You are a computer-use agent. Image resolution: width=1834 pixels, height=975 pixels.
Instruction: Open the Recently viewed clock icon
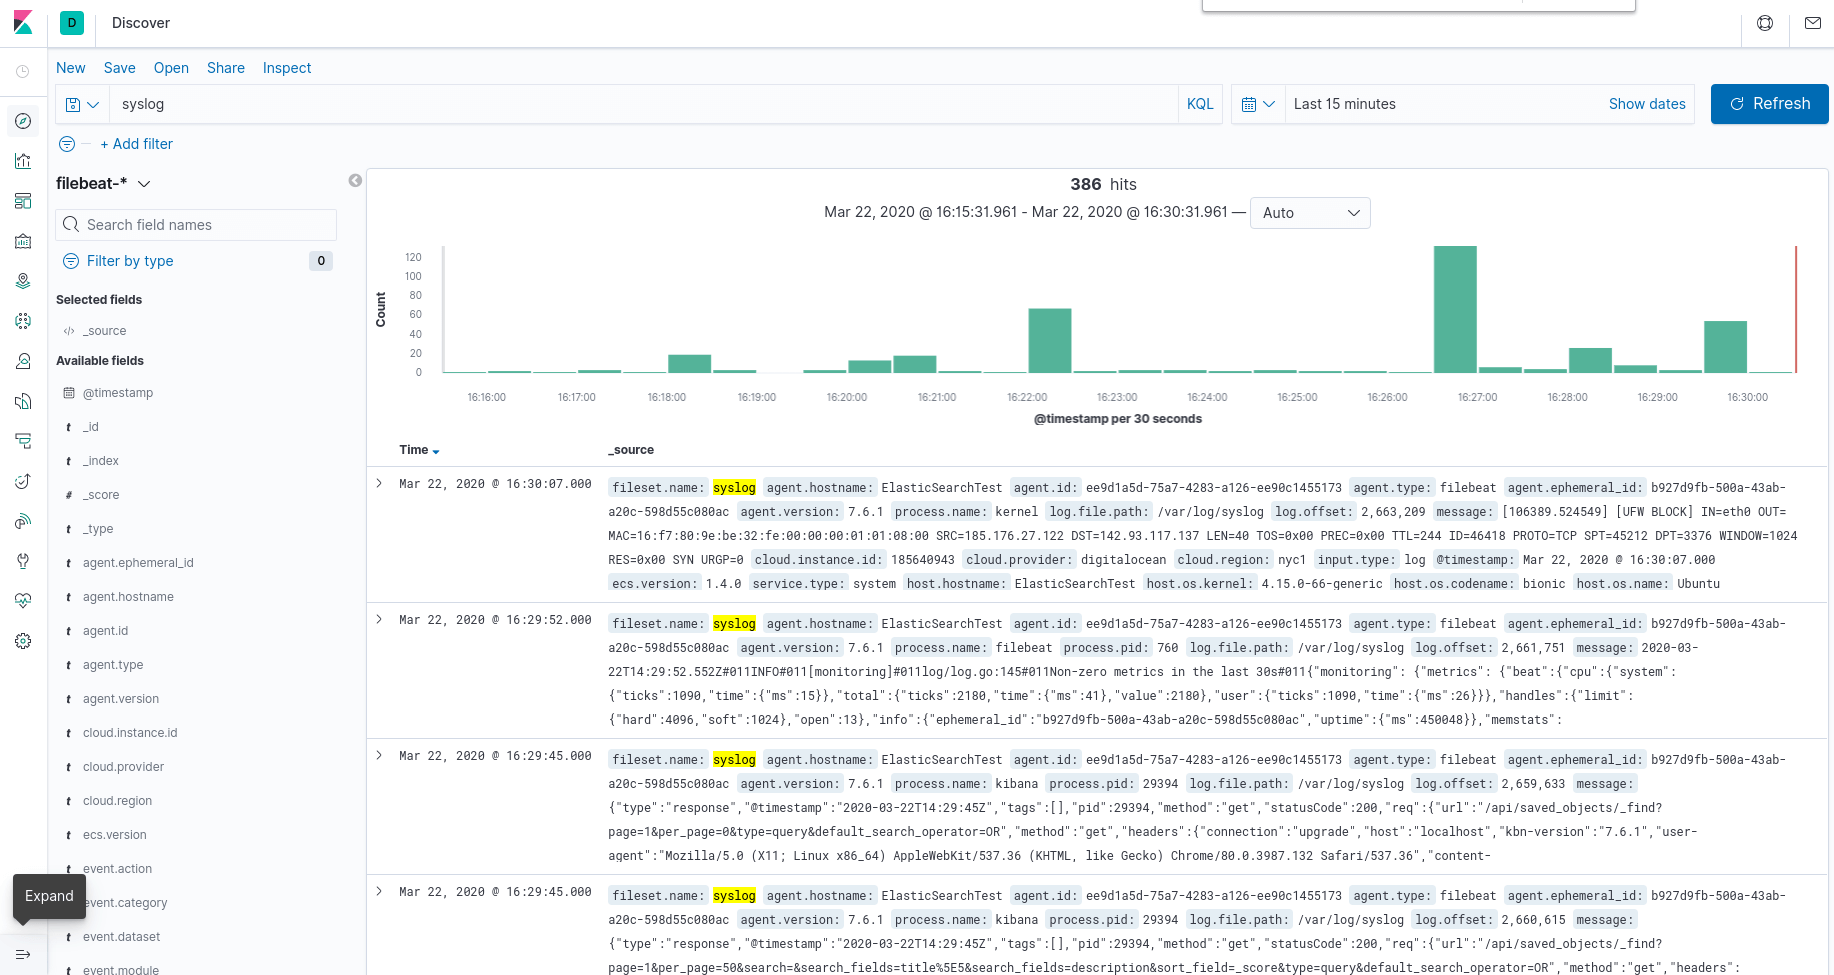coord(23,72)
